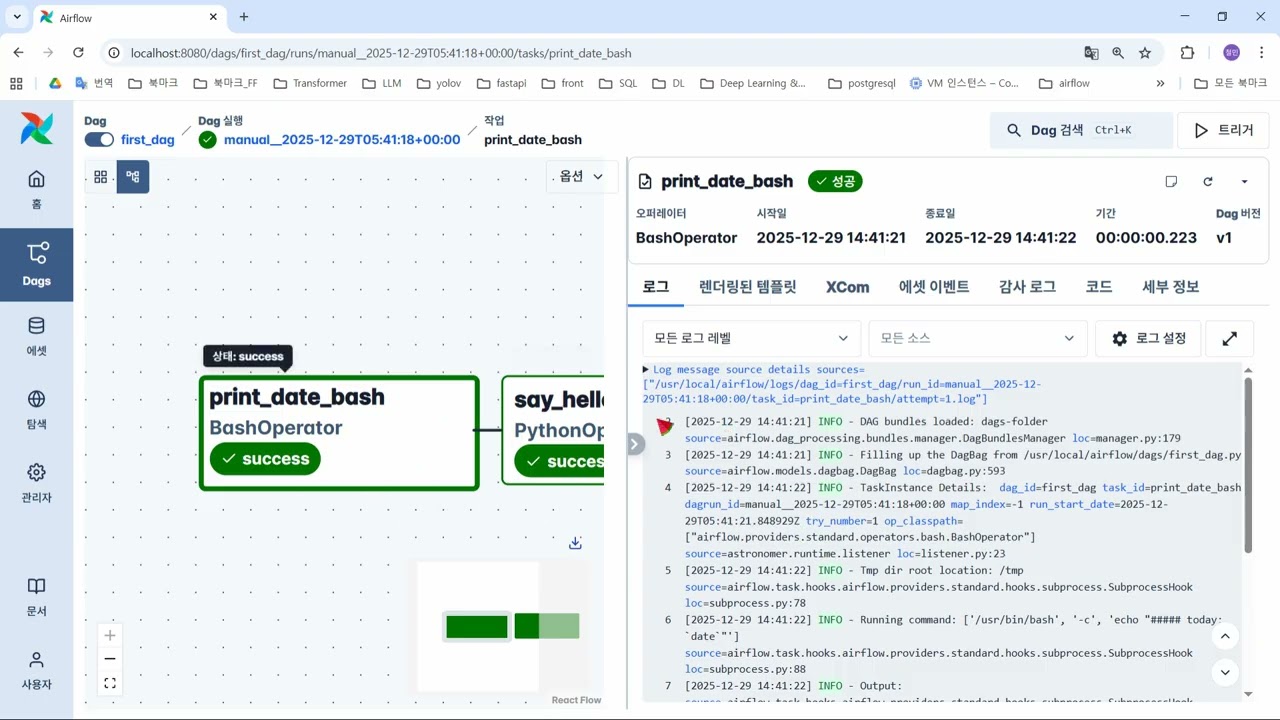The height and width of the screenshot is (720, 1280).
Task: Open the XCom tab
Action: pos(847,287)
